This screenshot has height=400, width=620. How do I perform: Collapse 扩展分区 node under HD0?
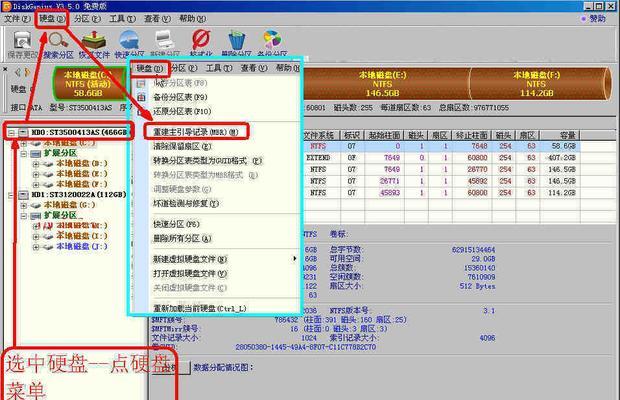24,153
